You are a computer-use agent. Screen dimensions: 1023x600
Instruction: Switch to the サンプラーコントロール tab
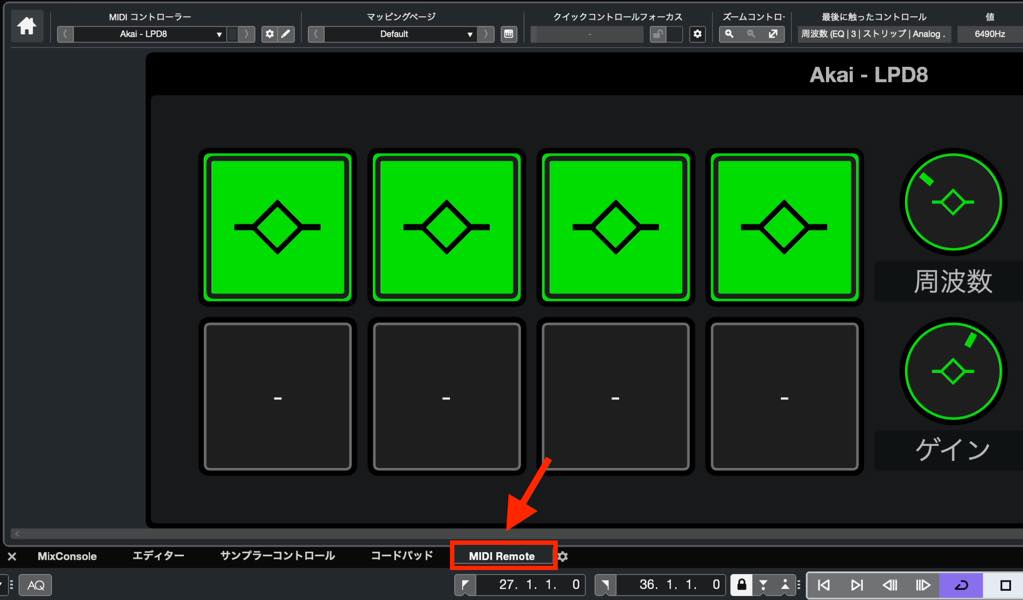point(277,556)
